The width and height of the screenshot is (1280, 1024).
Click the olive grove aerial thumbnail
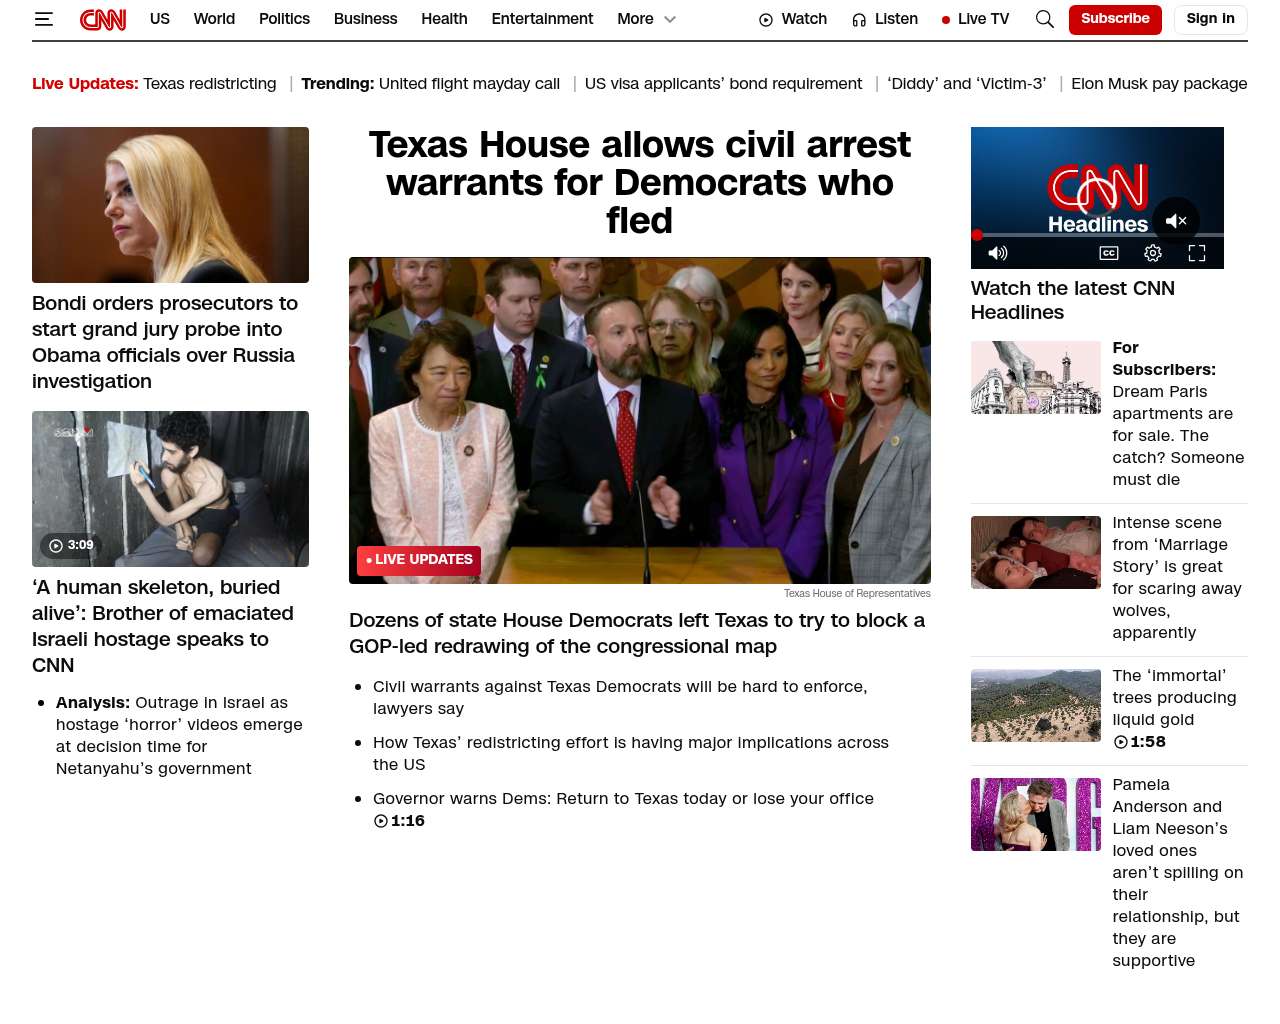(1036, 706)
